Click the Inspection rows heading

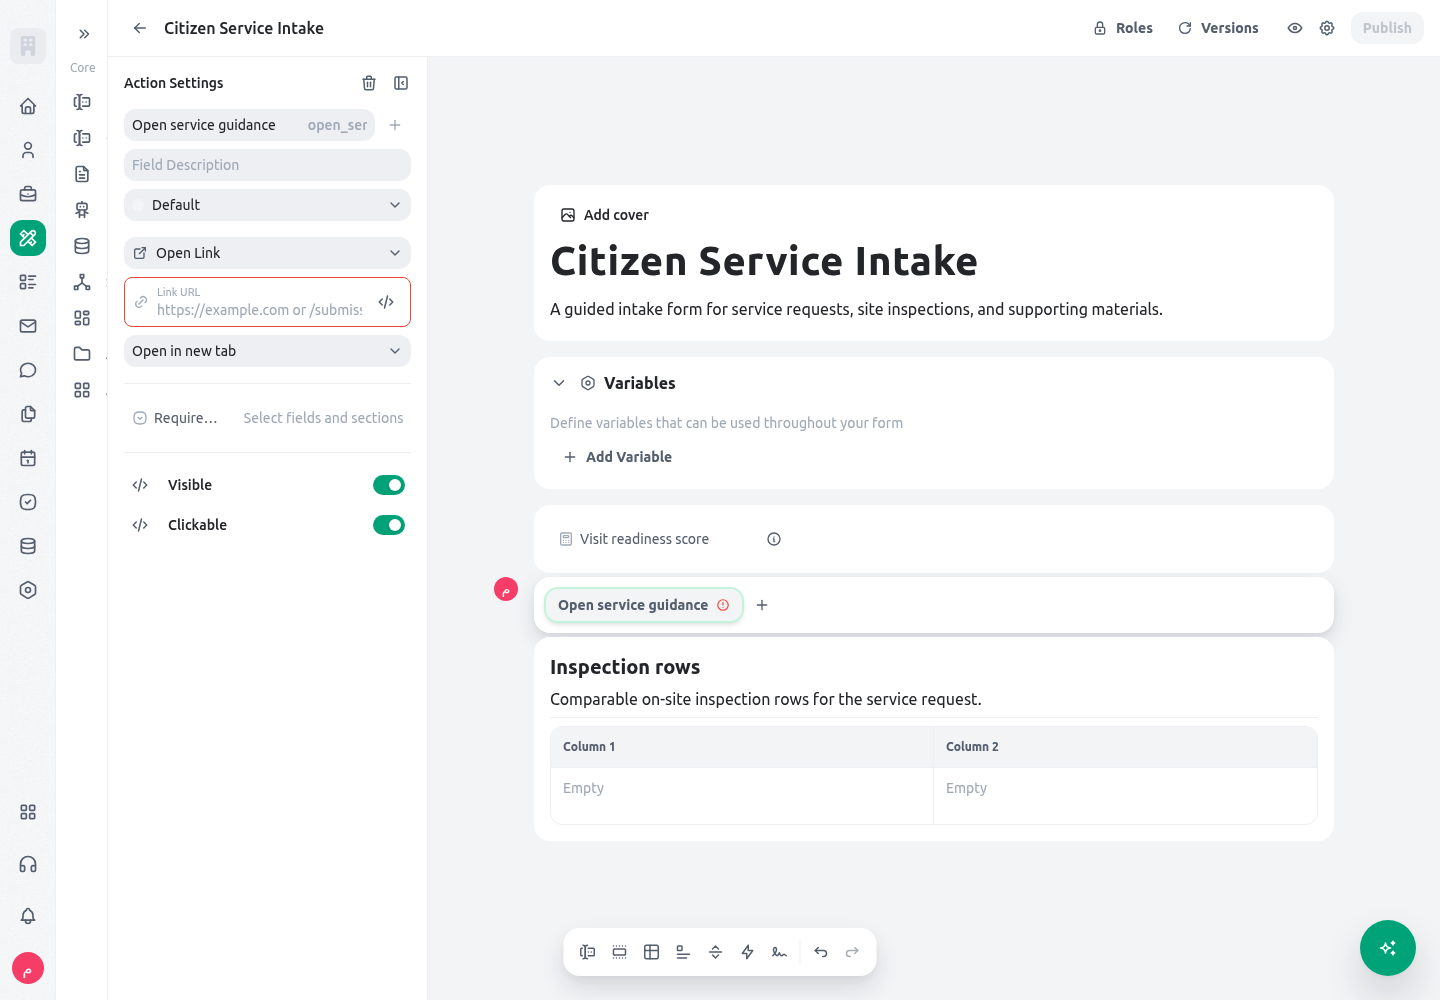(625, 667)
